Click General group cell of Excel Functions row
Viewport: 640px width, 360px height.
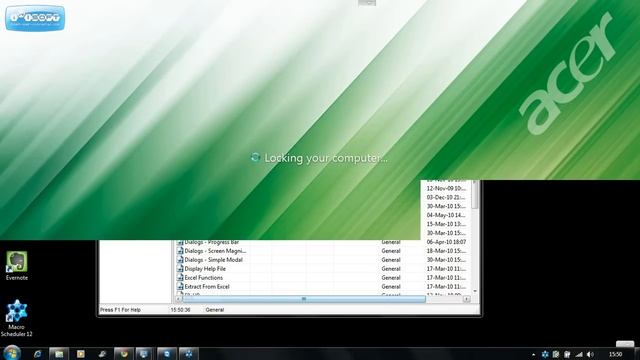391,278
